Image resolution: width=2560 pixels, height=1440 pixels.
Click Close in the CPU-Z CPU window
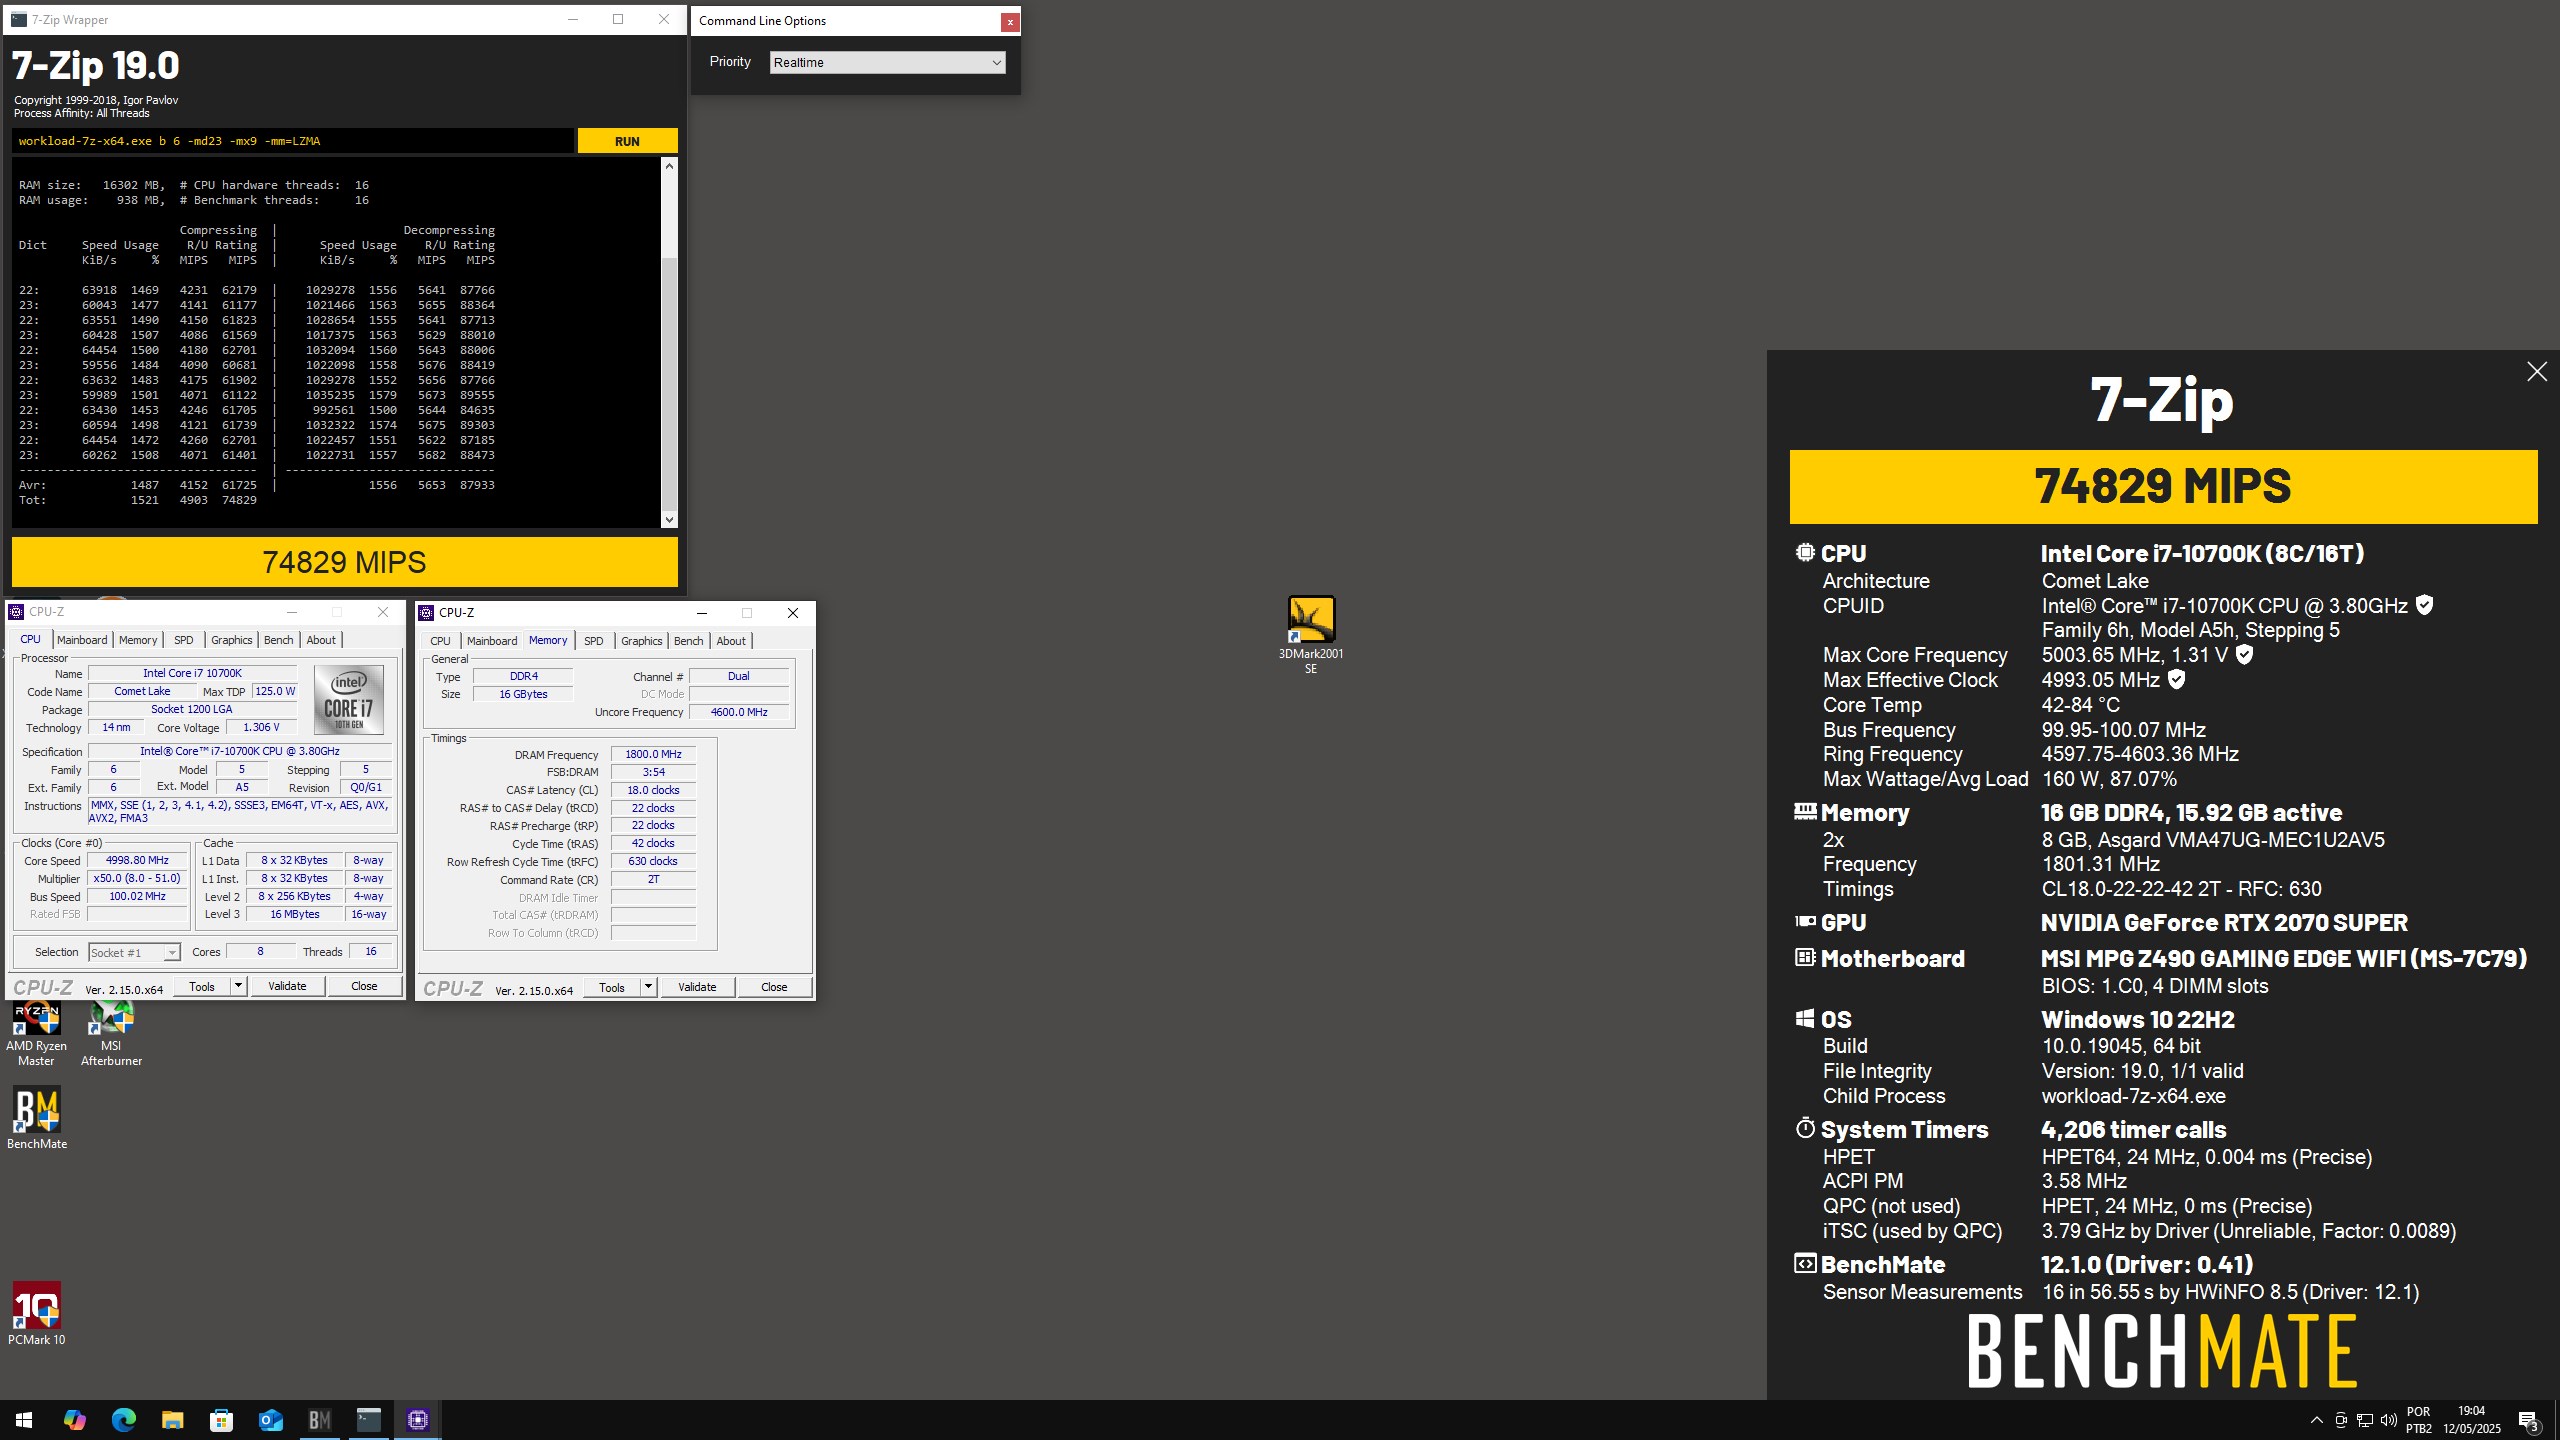click(364, 986)
